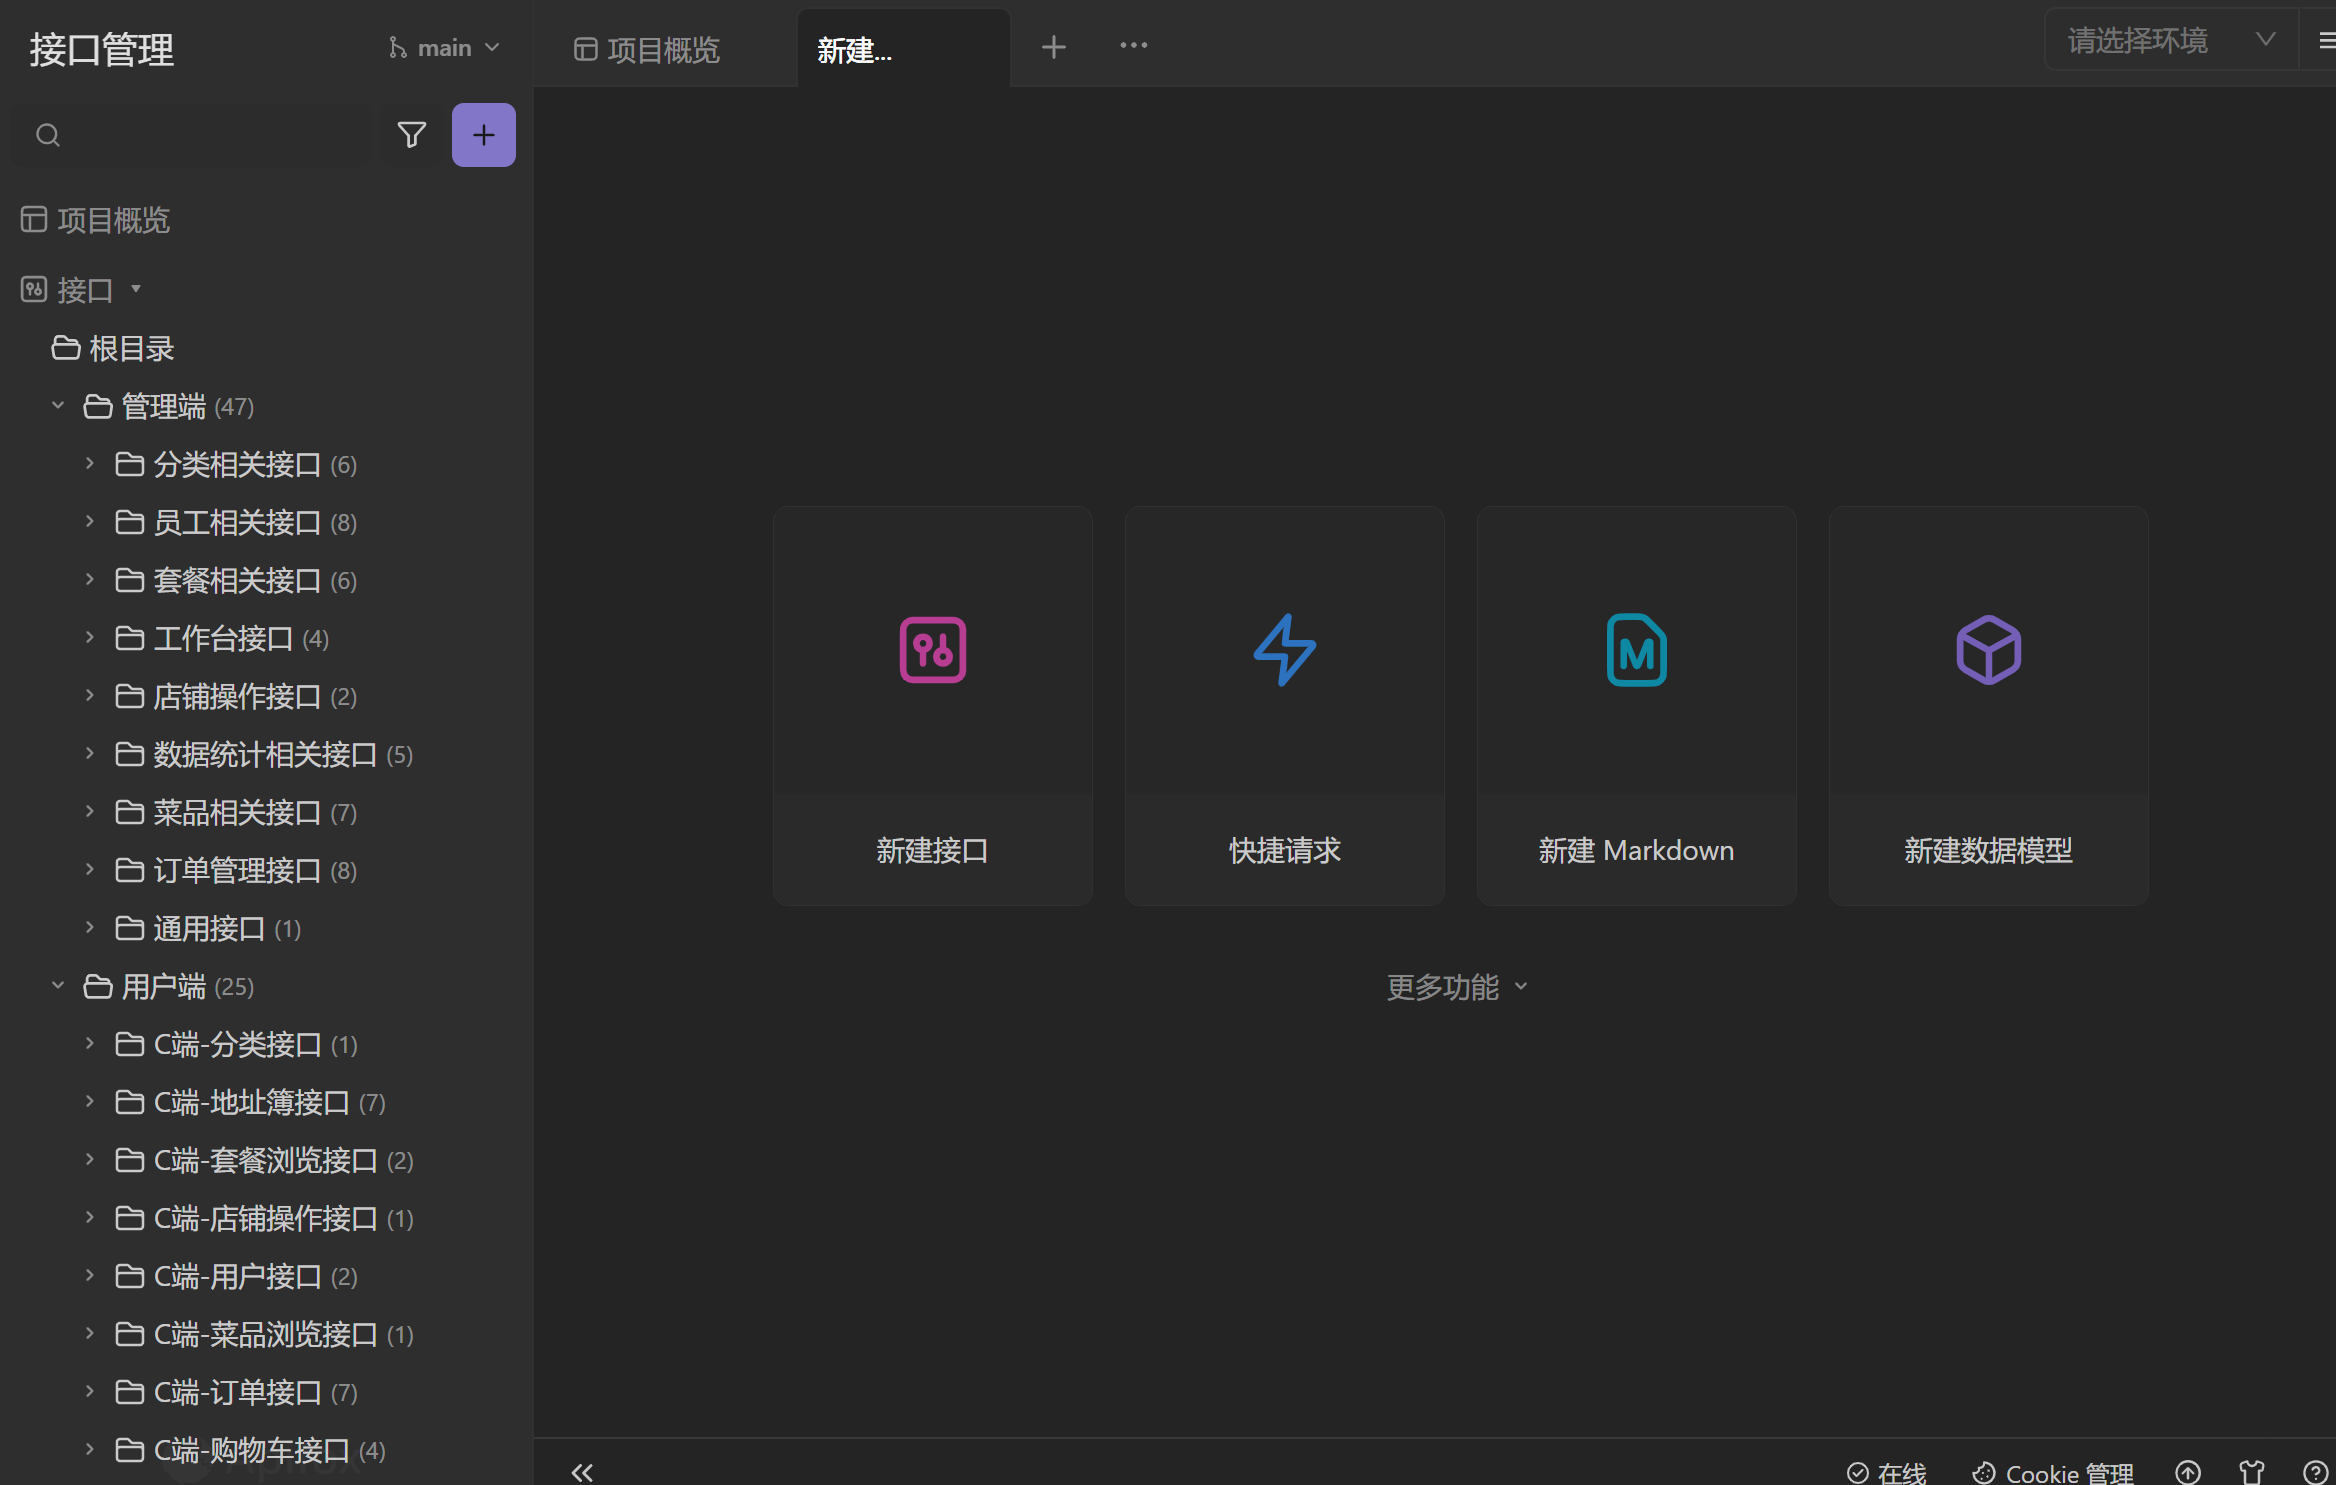The image size is (2336, 1485).
Task: Click the purple plus add button
Action: 483,135
